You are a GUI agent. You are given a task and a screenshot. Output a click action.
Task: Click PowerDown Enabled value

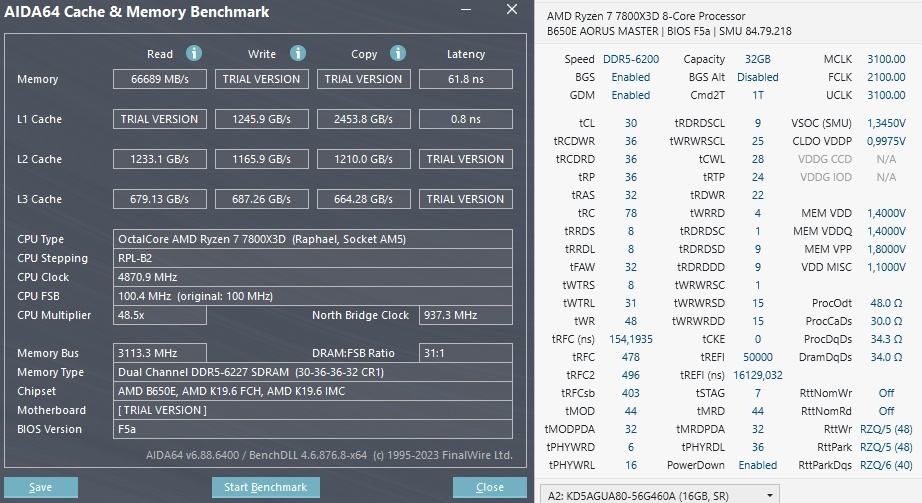[757, 465]
